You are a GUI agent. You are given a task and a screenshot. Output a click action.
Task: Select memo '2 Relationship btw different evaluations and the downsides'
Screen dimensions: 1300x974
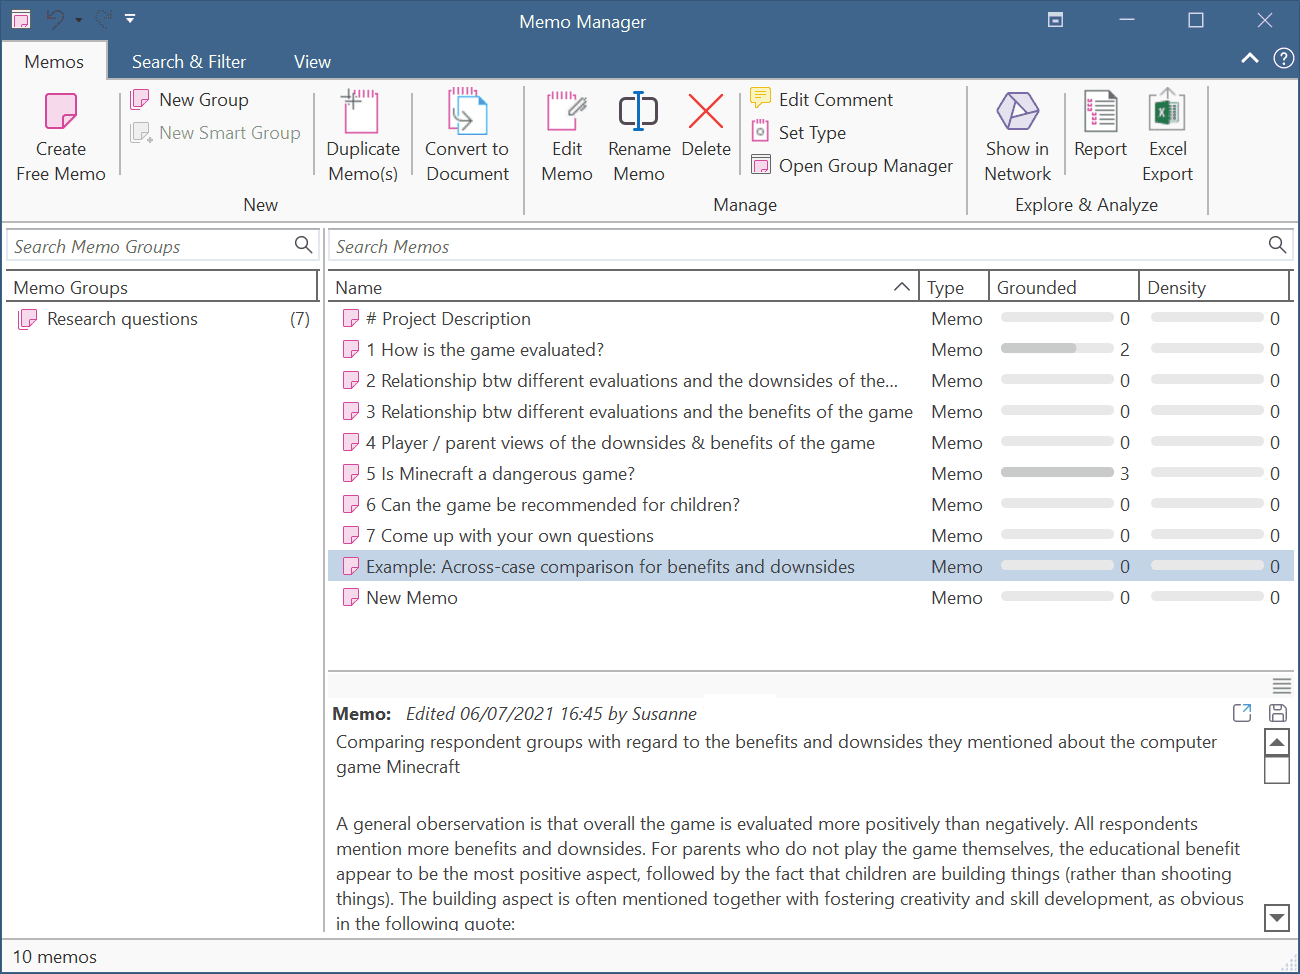811,381
